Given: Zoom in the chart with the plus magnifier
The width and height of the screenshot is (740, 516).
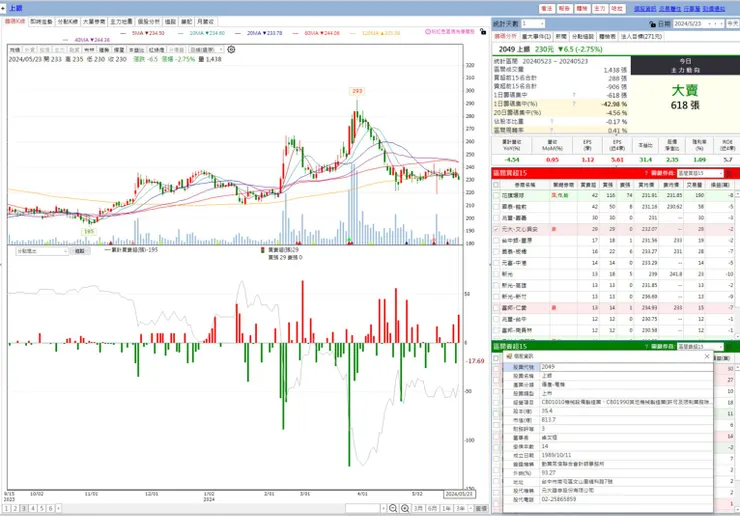Looking at the screenshot, I should tap(405, 508).
